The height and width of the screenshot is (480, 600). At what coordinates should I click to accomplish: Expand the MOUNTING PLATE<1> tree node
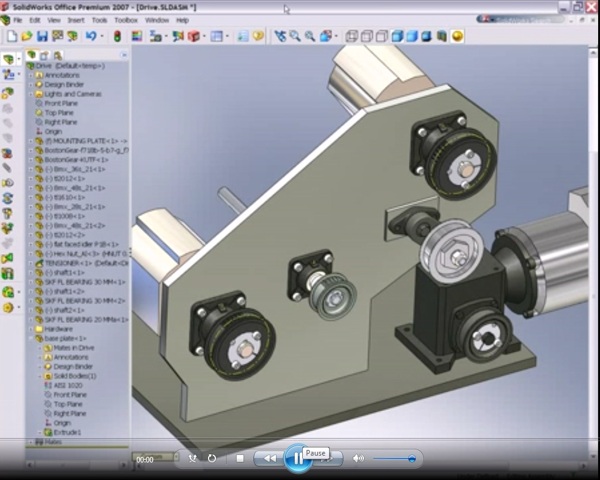point(32,140)
